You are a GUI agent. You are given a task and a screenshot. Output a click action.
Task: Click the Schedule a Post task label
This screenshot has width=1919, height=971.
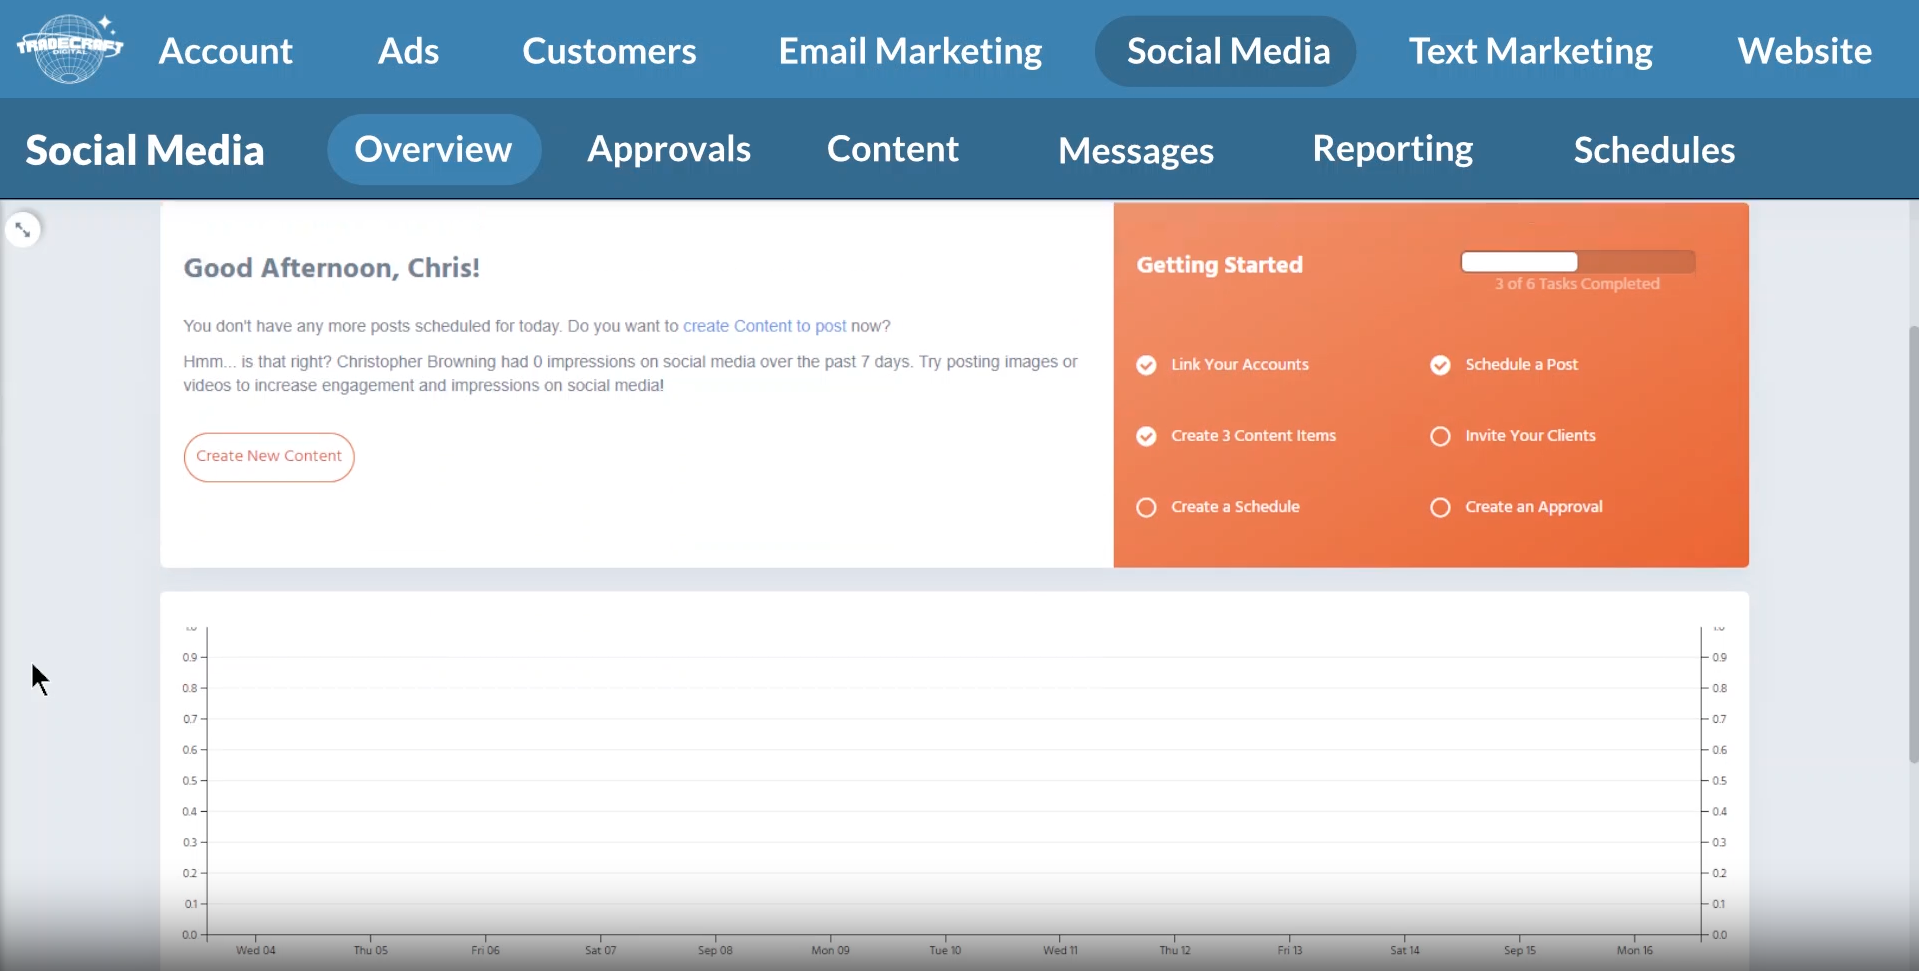[x=1521, y=365]
